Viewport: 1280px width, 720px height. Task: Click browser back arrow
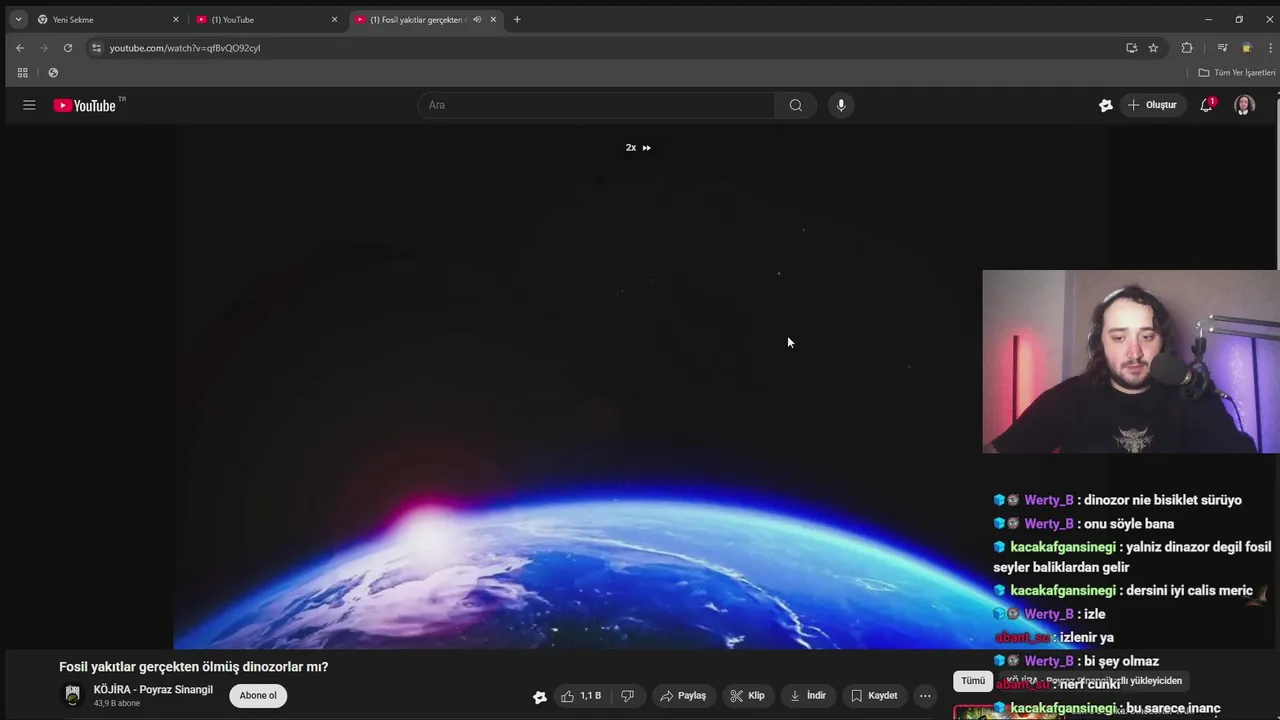click(20, 48)
